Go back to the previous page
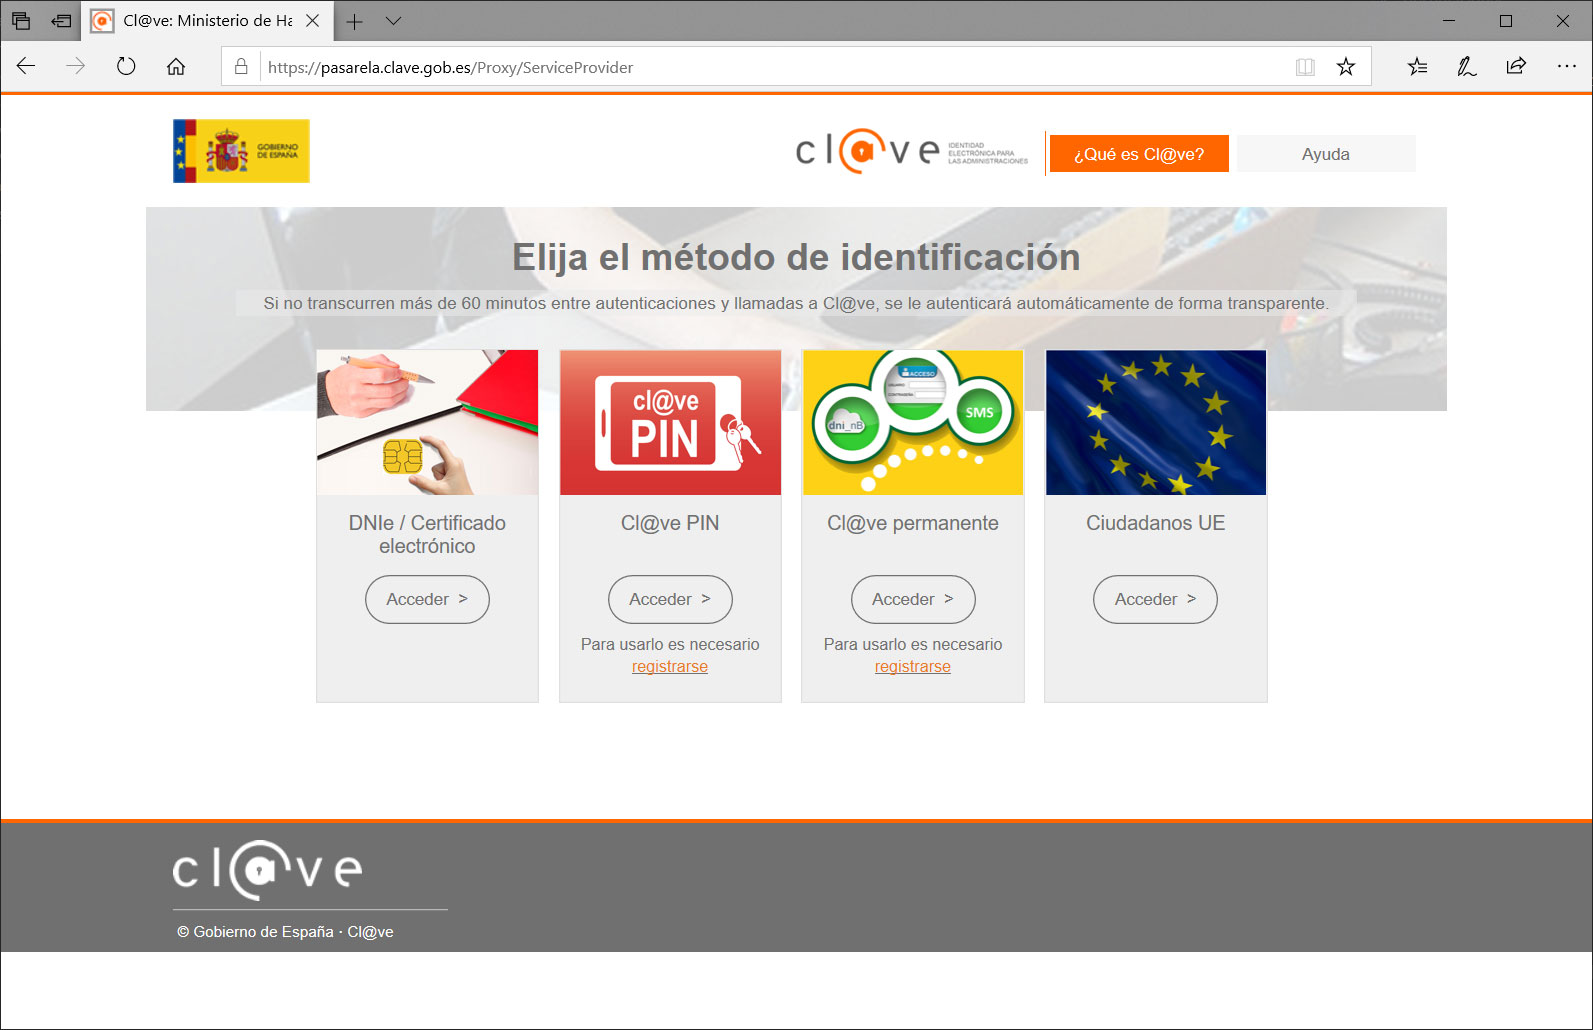1593x1030 pixels. (26, 67)
